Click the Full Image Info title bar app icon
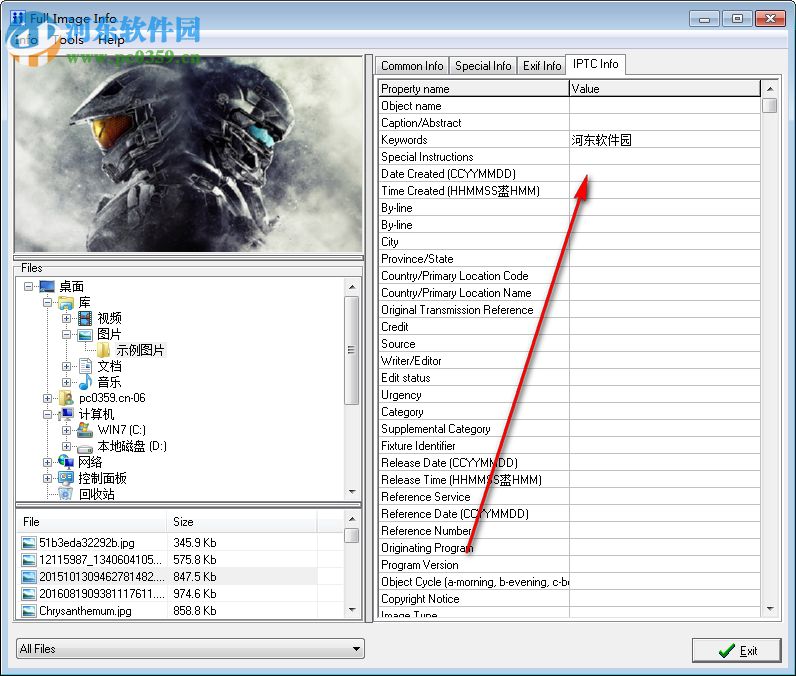Image resolution: width=796 pixels, height=676 pixels. click(x=18, y=18)
